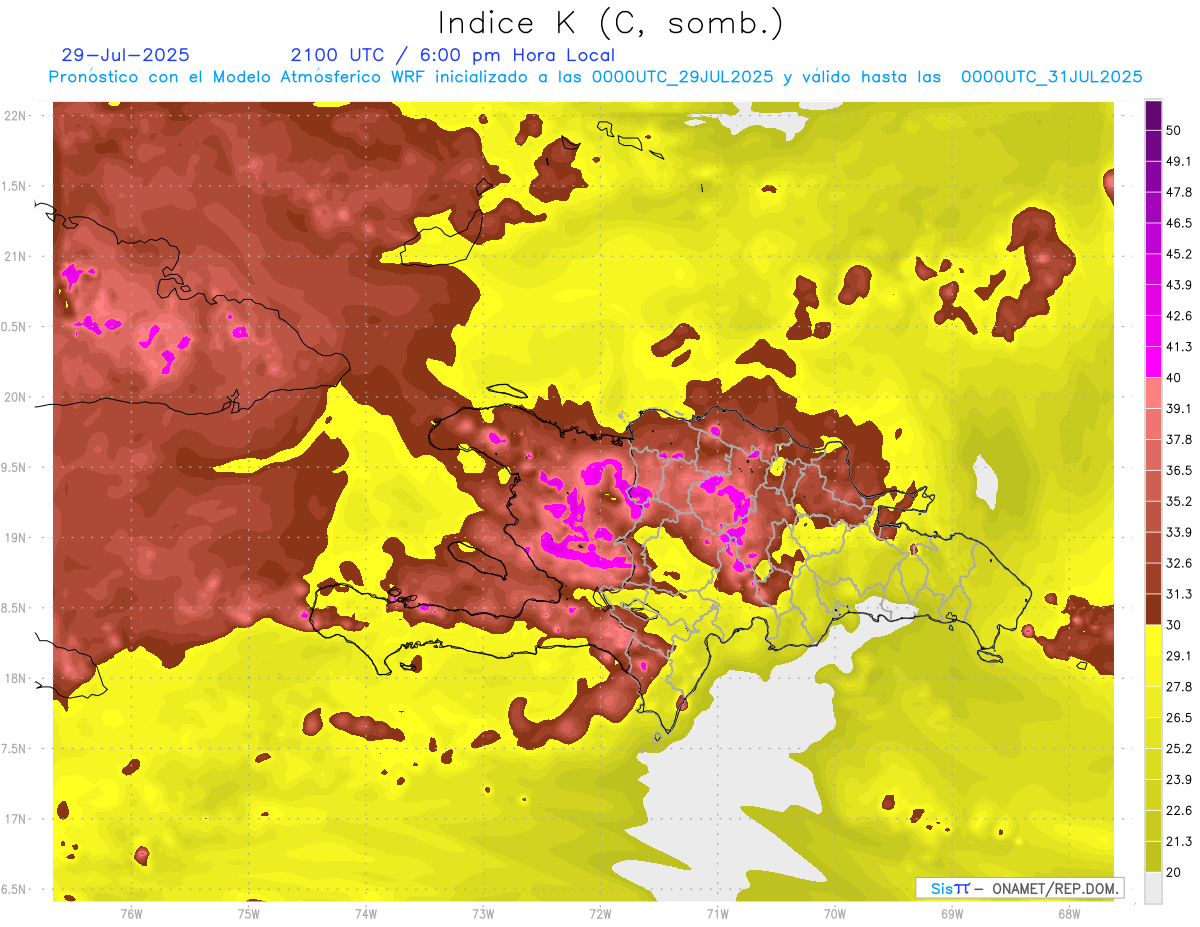Click longitude label '72W'
The width and height of the screenshot is (1200, 927).
(600, 914)
